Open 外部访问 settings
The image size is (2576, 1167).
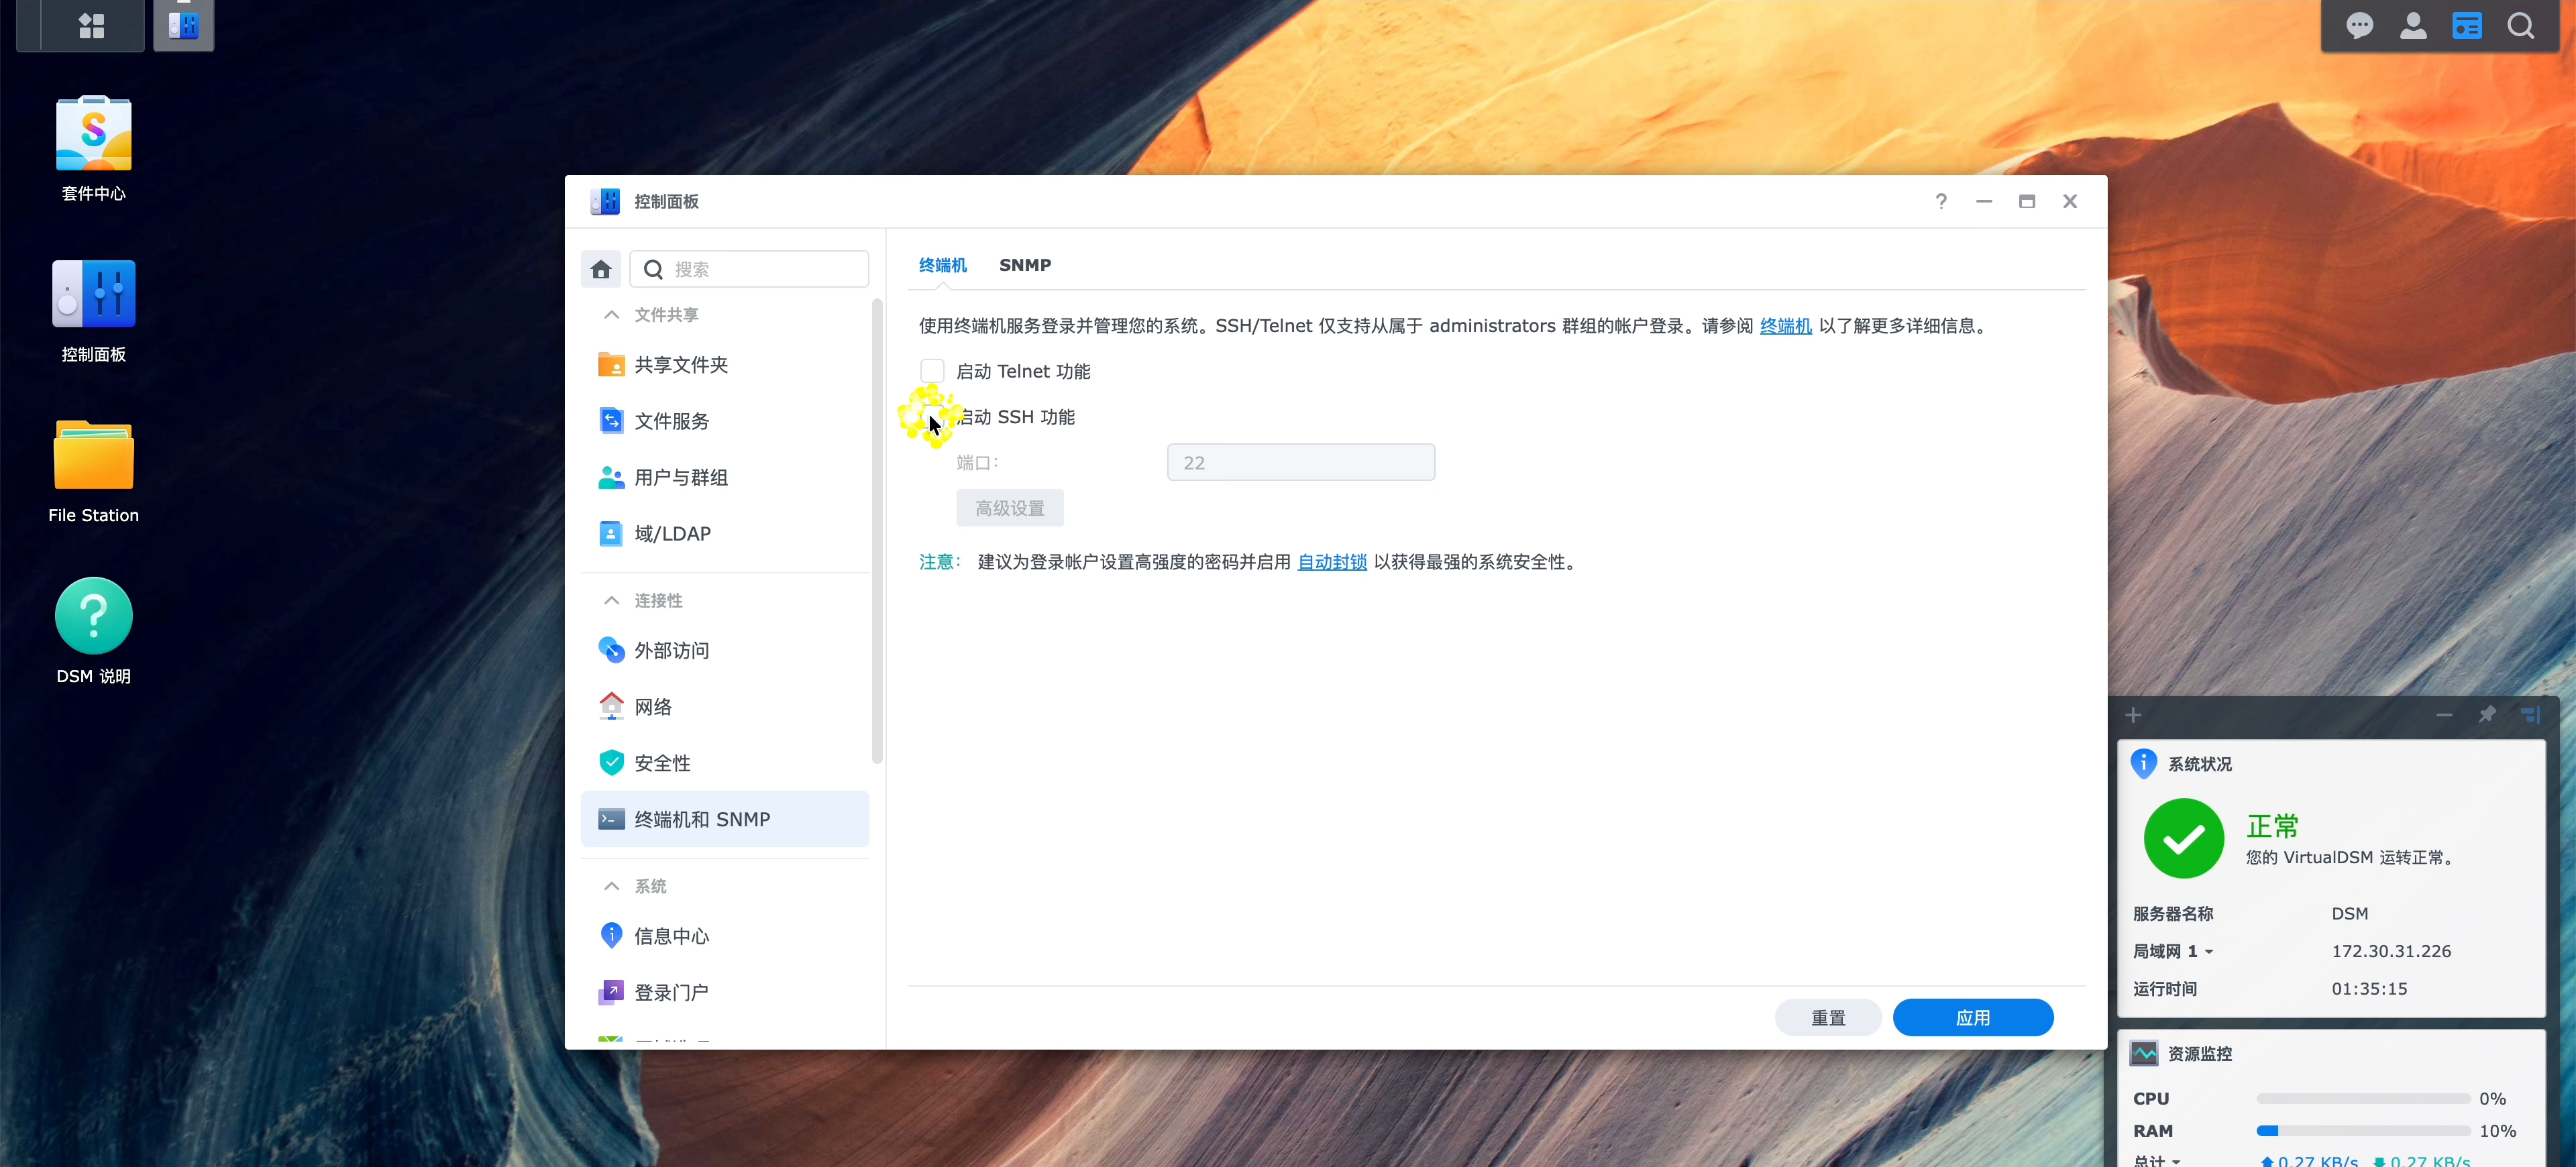(x=725, y=650)
